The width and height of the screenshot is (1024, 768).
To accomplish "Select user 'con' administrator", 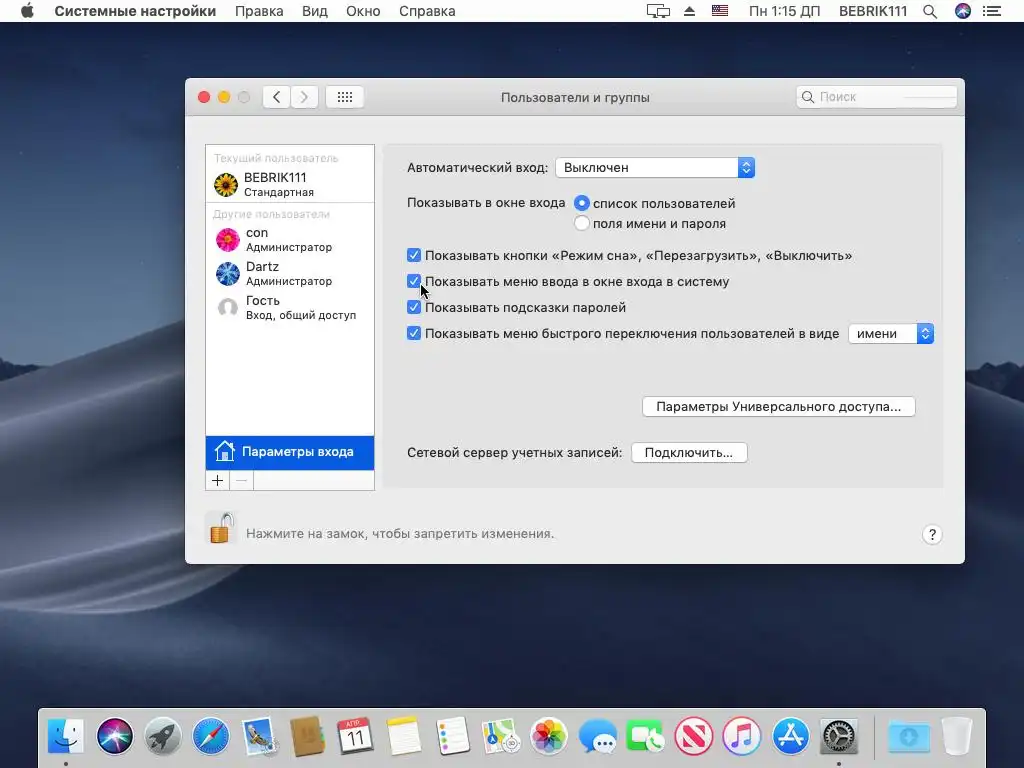I will 290,240.
